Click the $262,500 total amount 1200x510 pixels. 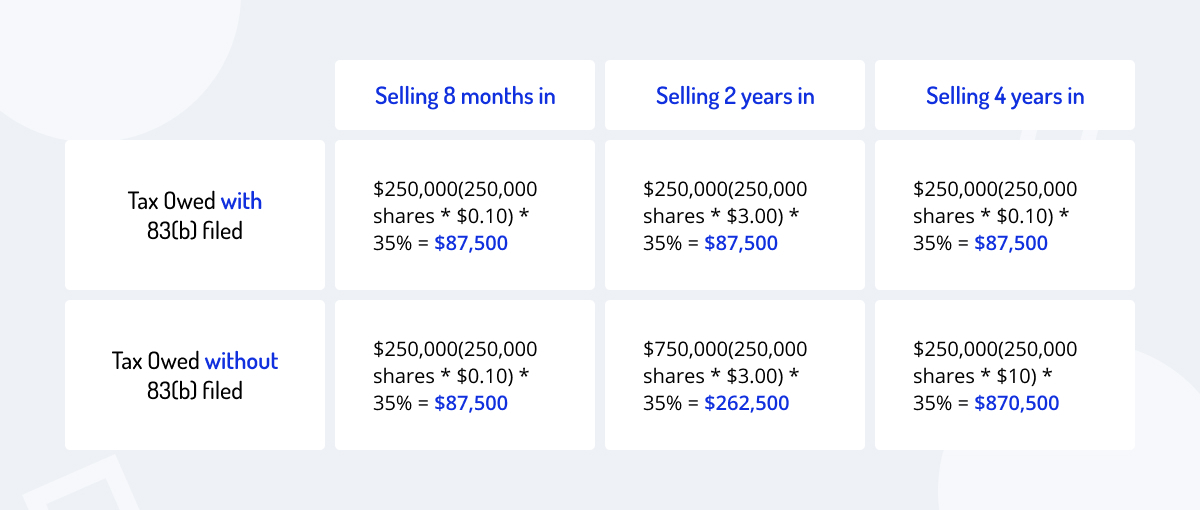tap(746, 403)
